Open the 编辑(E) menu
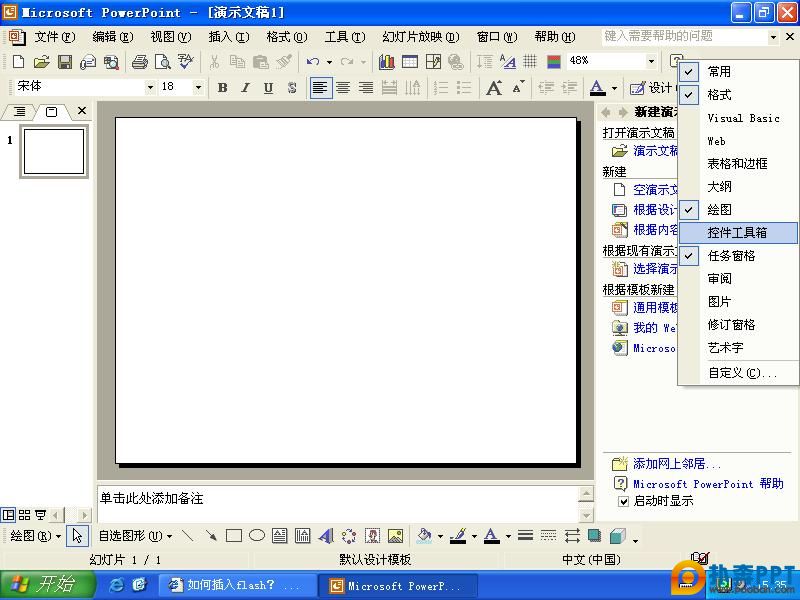 [113, 37]
